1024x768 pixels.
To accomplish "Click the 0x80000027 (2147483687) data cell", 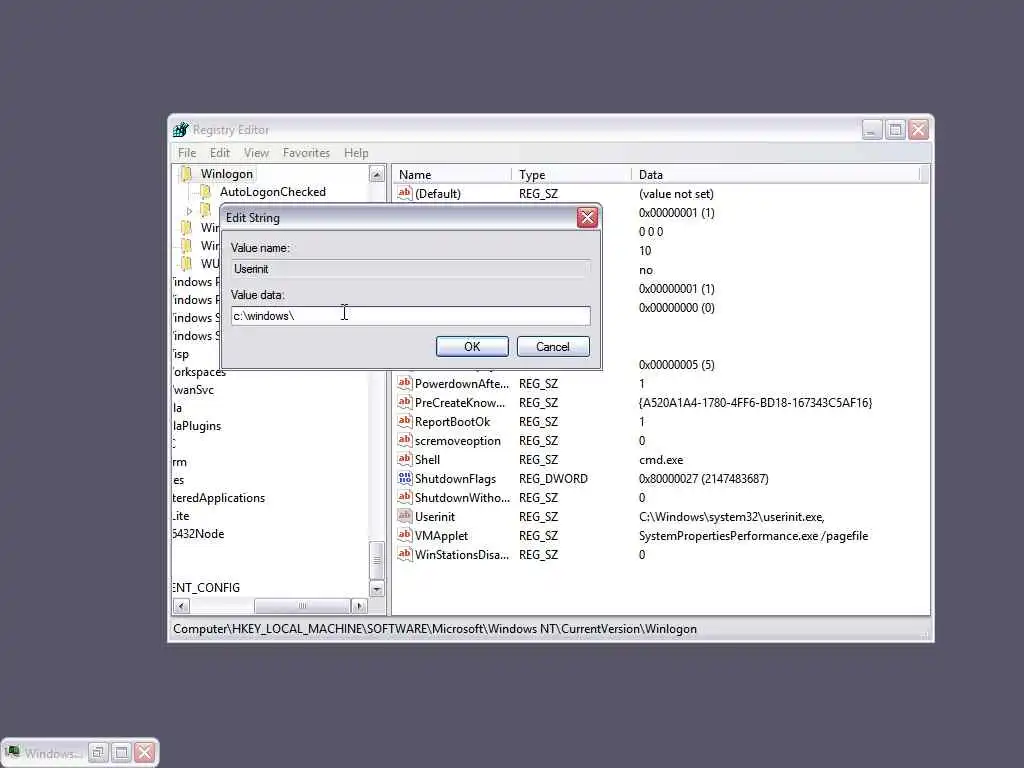I will click(703, 479).
